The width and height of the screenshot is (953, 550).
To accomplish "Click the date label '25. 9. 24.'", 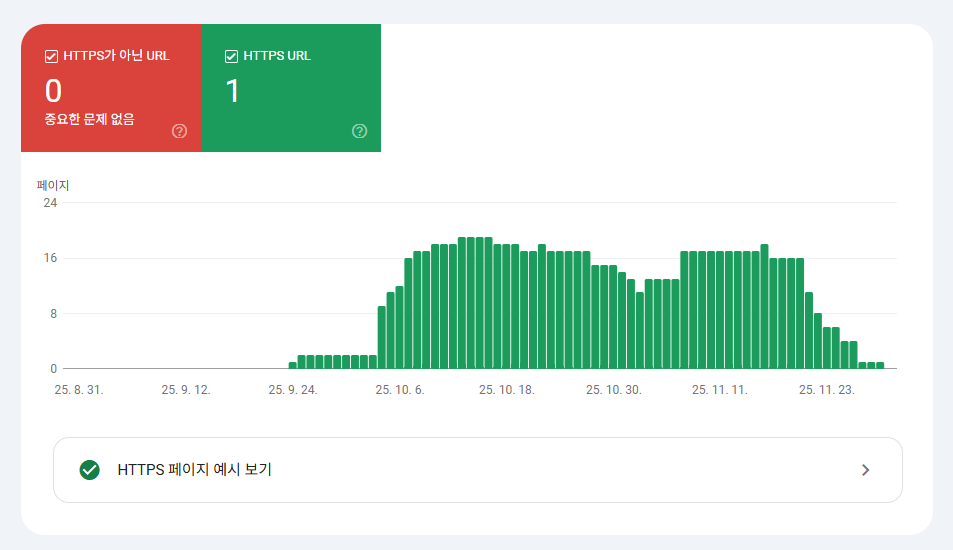I will pyautogui.click(x=293, y=390).
